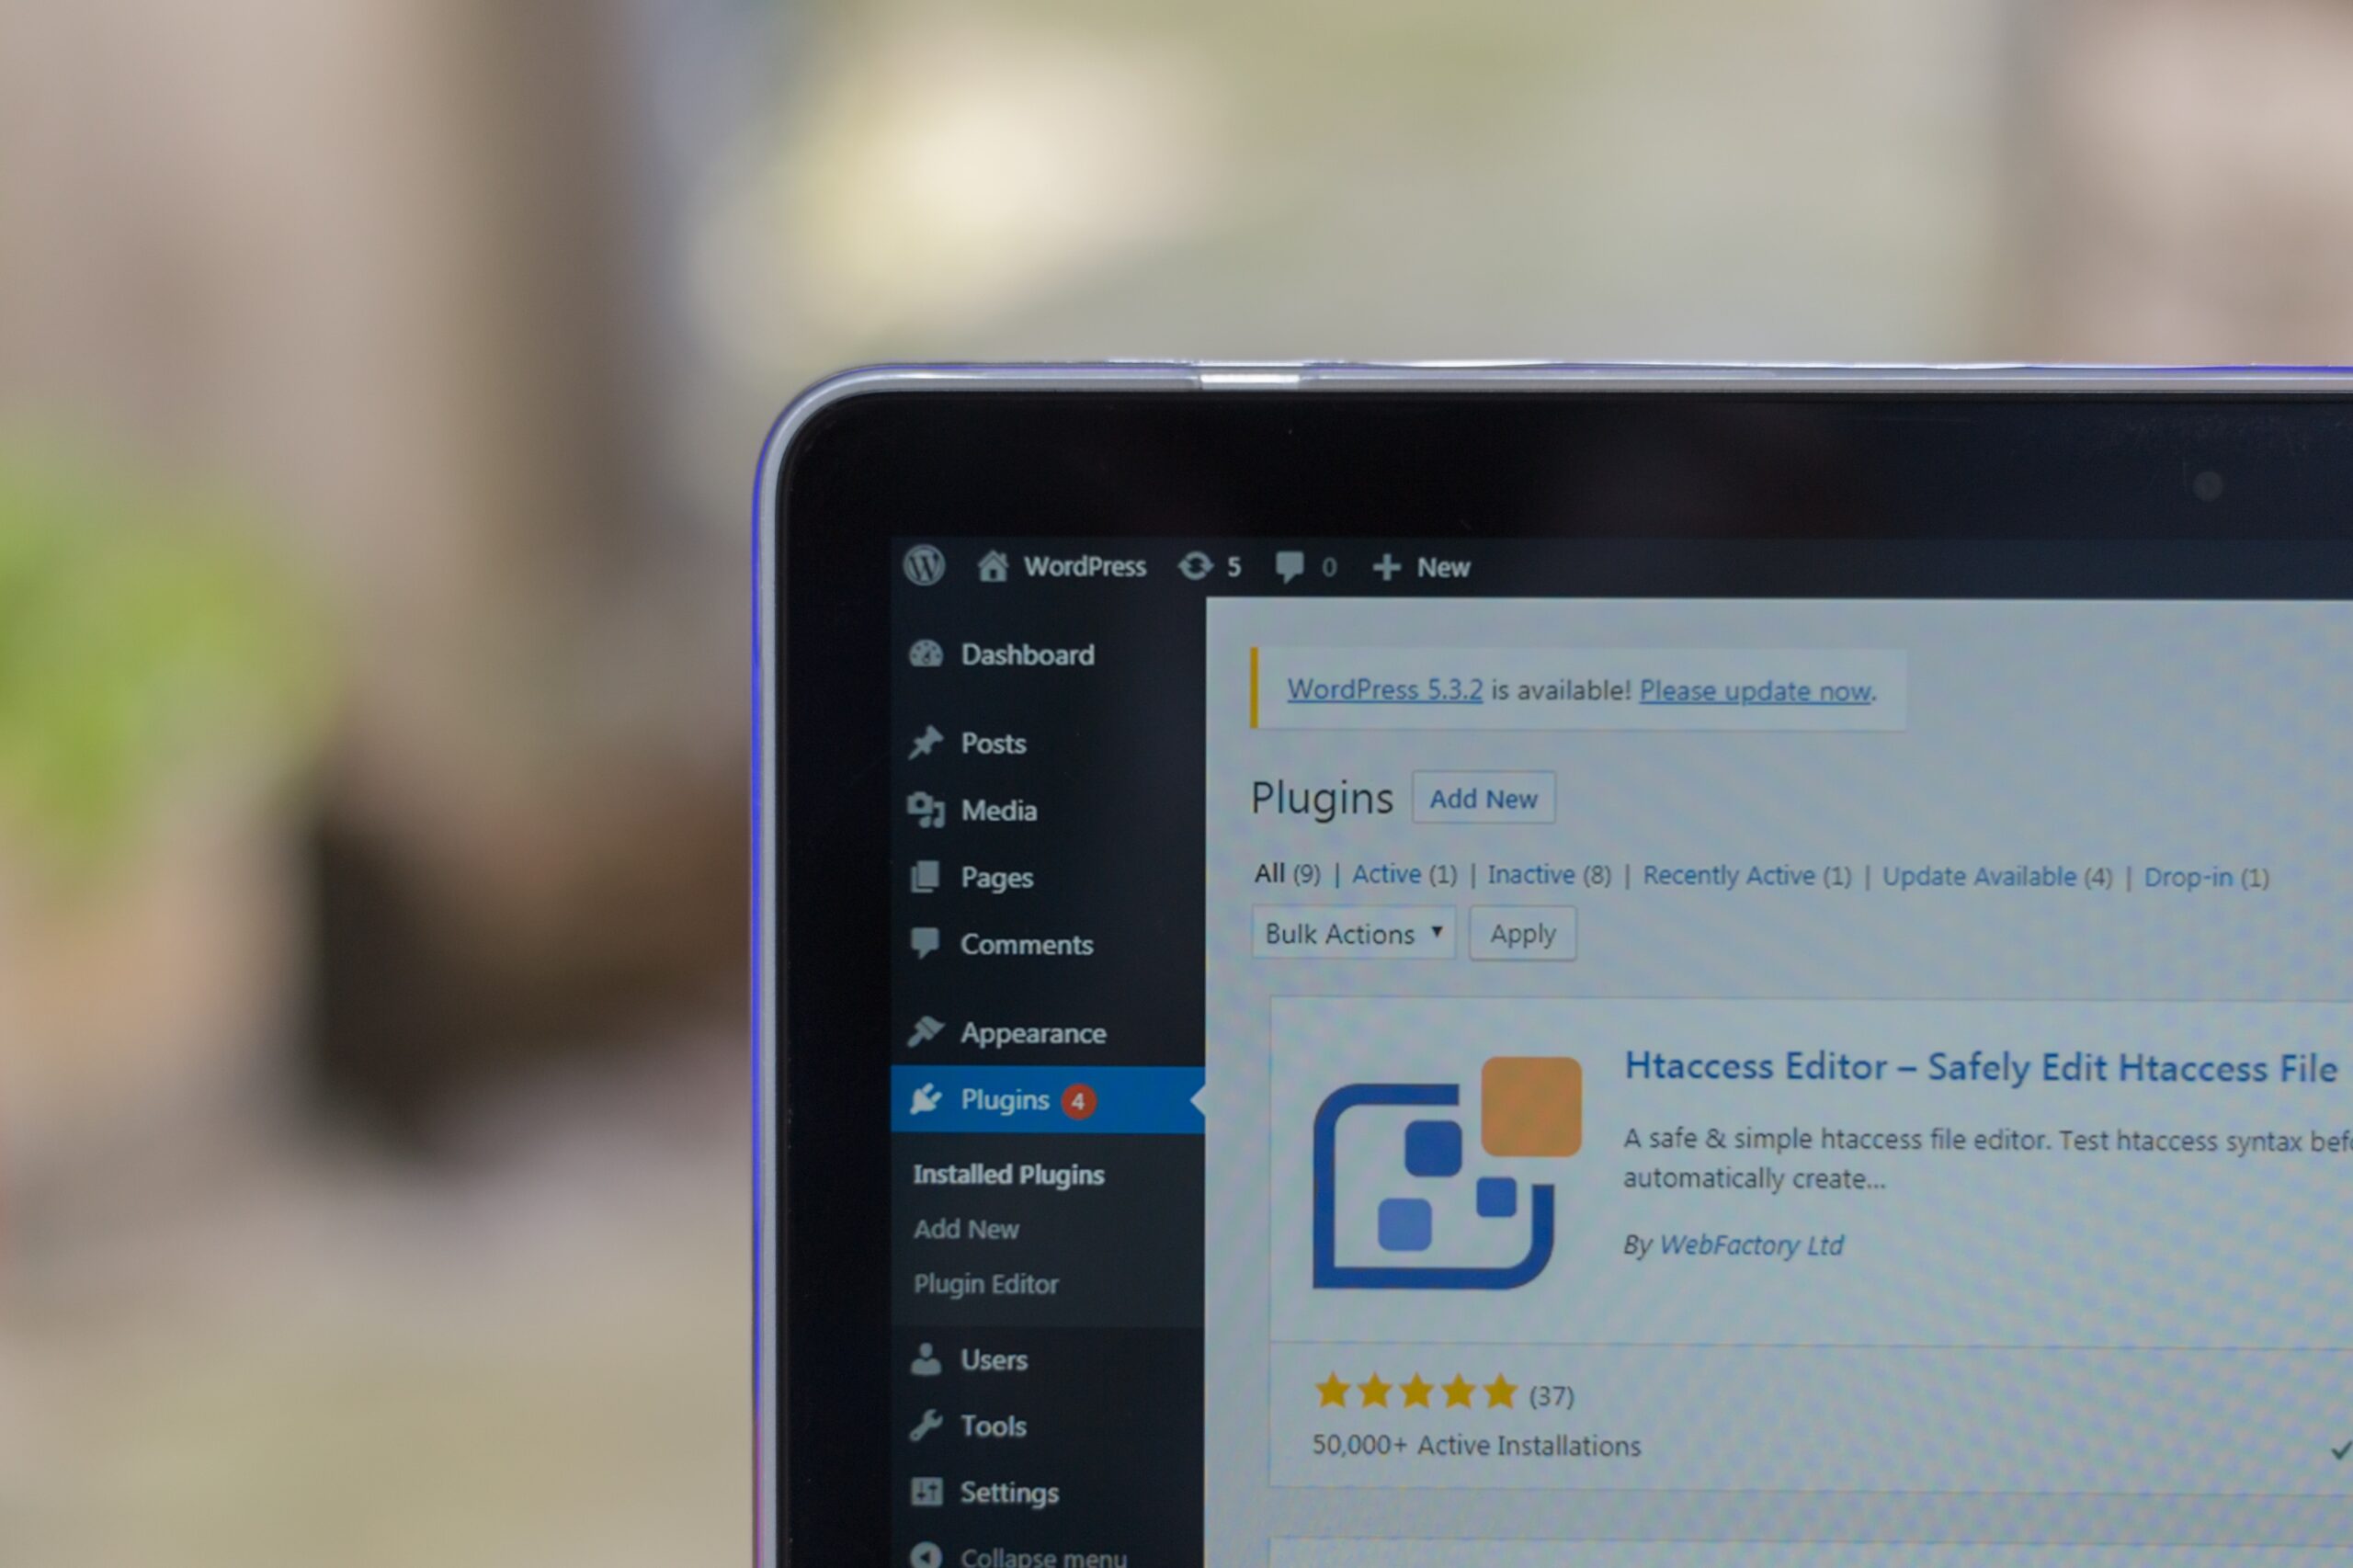Screen dimensions: 2353x1568
Task: Select the 'Active (1)' filter tab
Action: tap(1415, 875)
